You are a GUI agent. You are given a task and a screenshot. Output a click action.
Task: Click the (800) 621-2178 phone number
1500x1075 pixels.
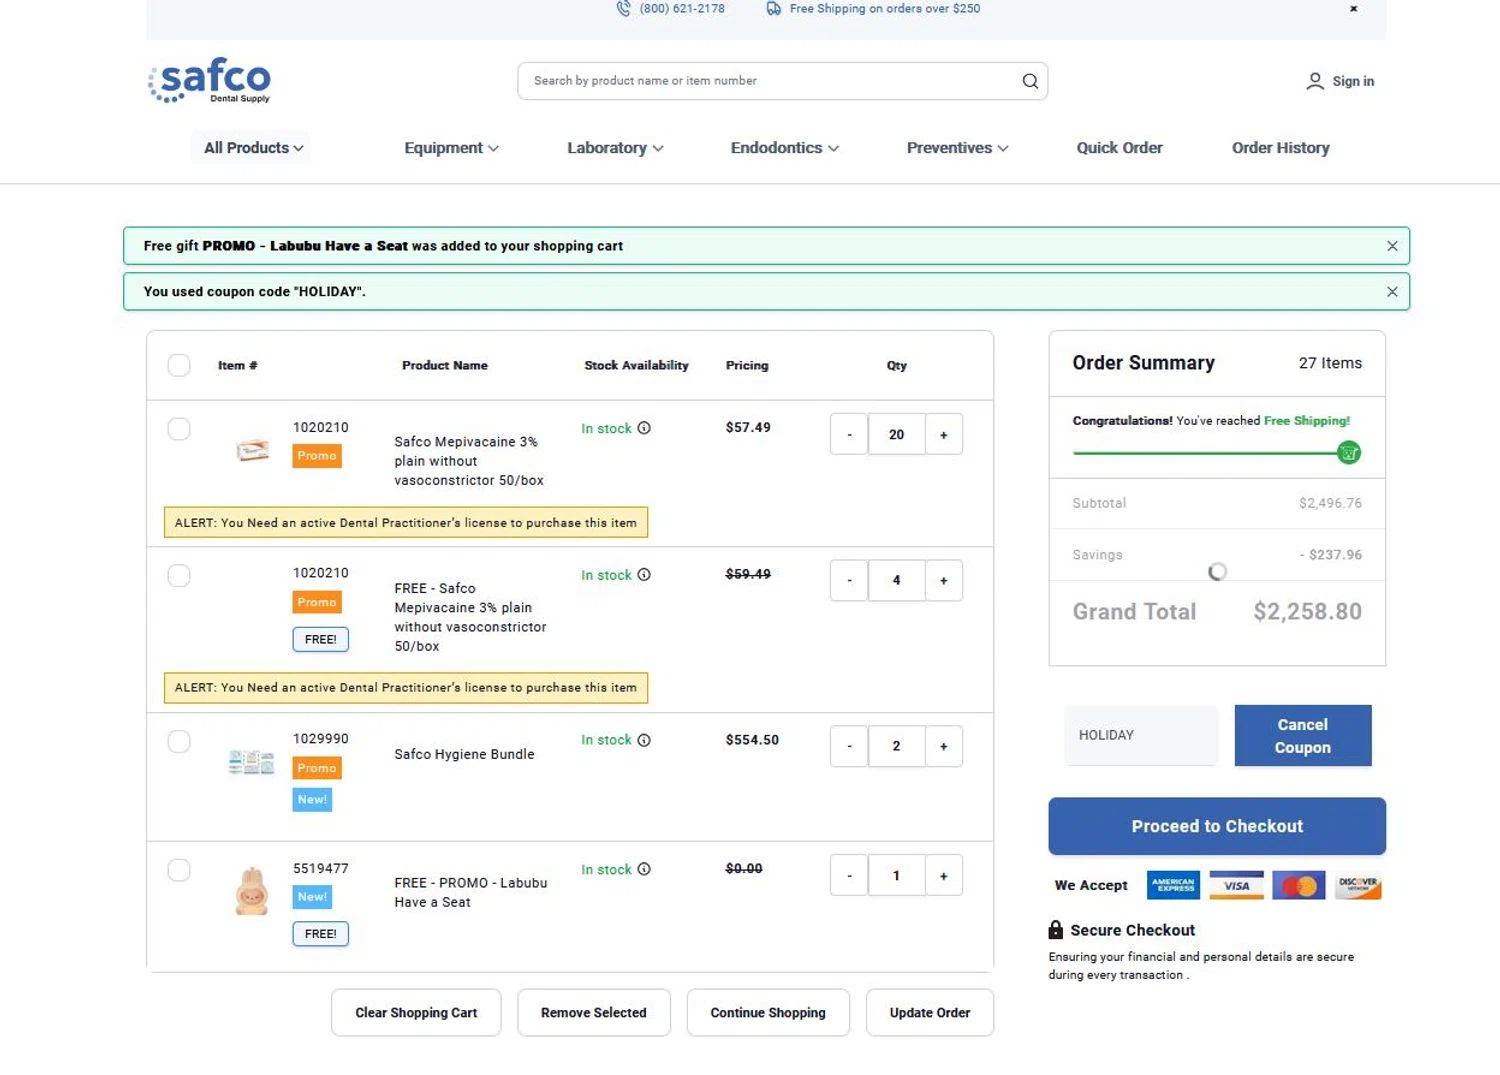(x=682, y=8)
